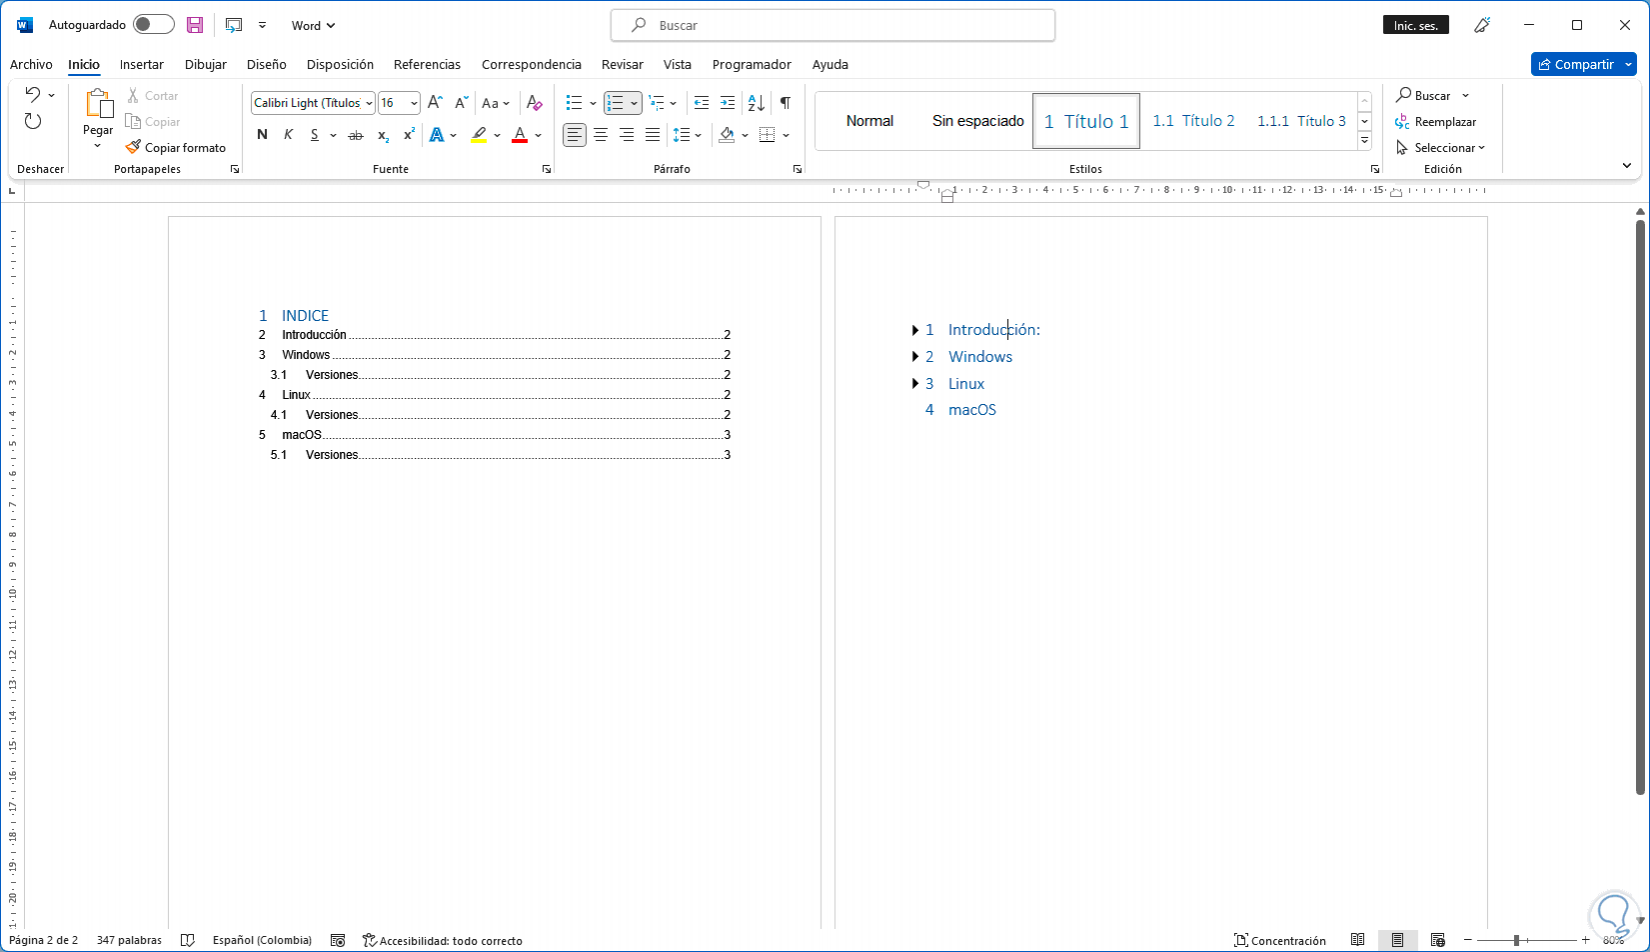
Task: Collapse the Windows heading triangle
Action: (x=915, y=357)
